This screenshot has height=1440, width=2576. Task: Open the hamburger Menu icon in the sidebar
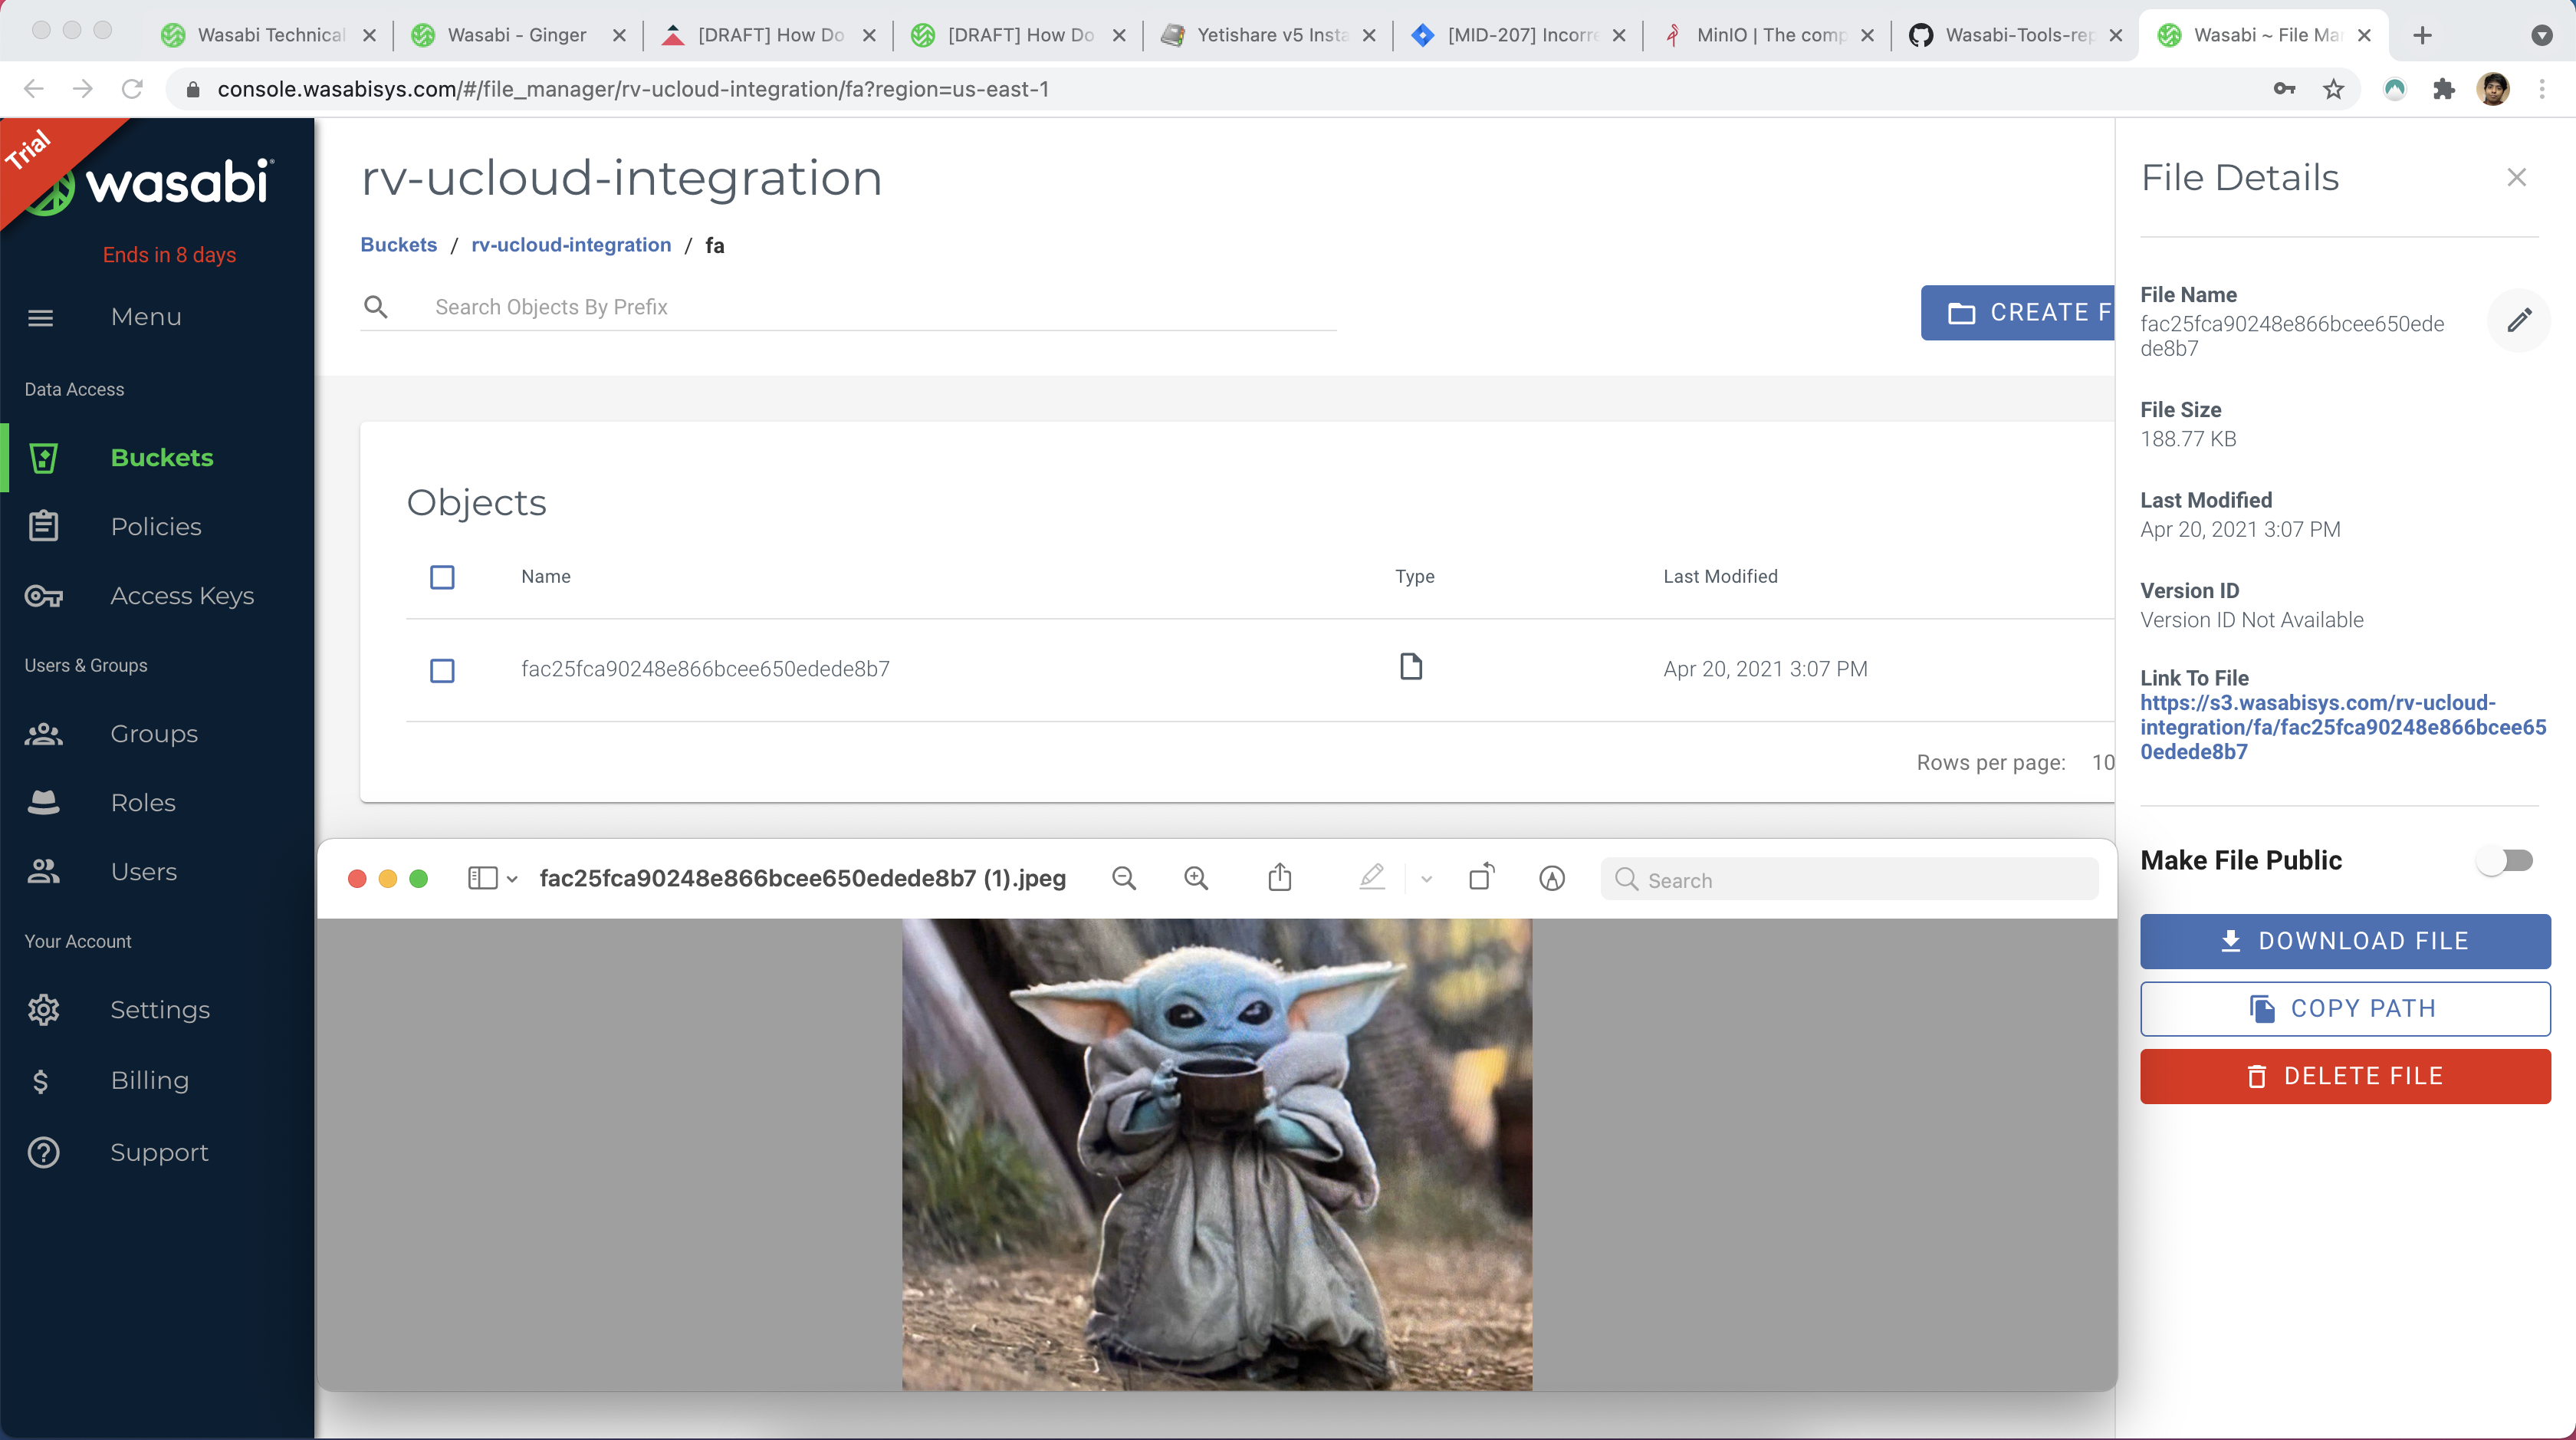(41, 318)
